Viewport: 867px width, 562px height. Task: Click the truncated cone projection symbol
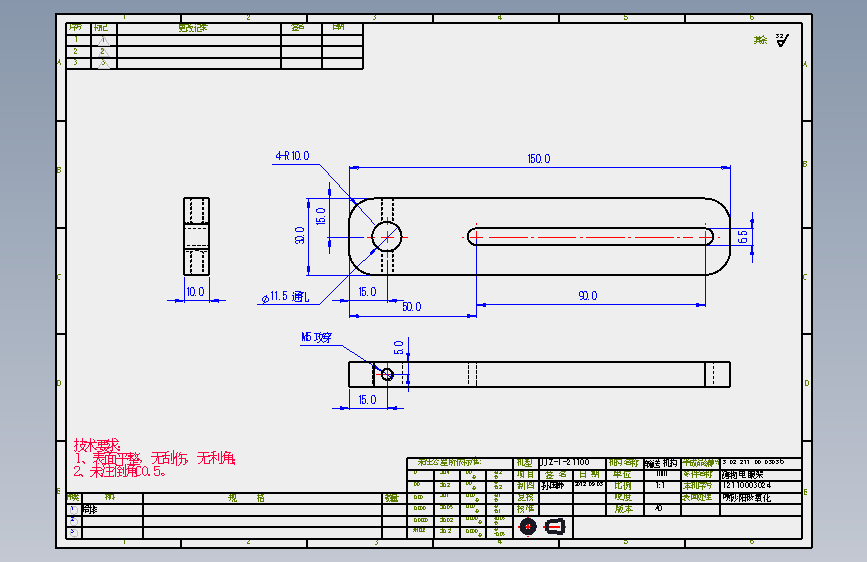point(555,527)
